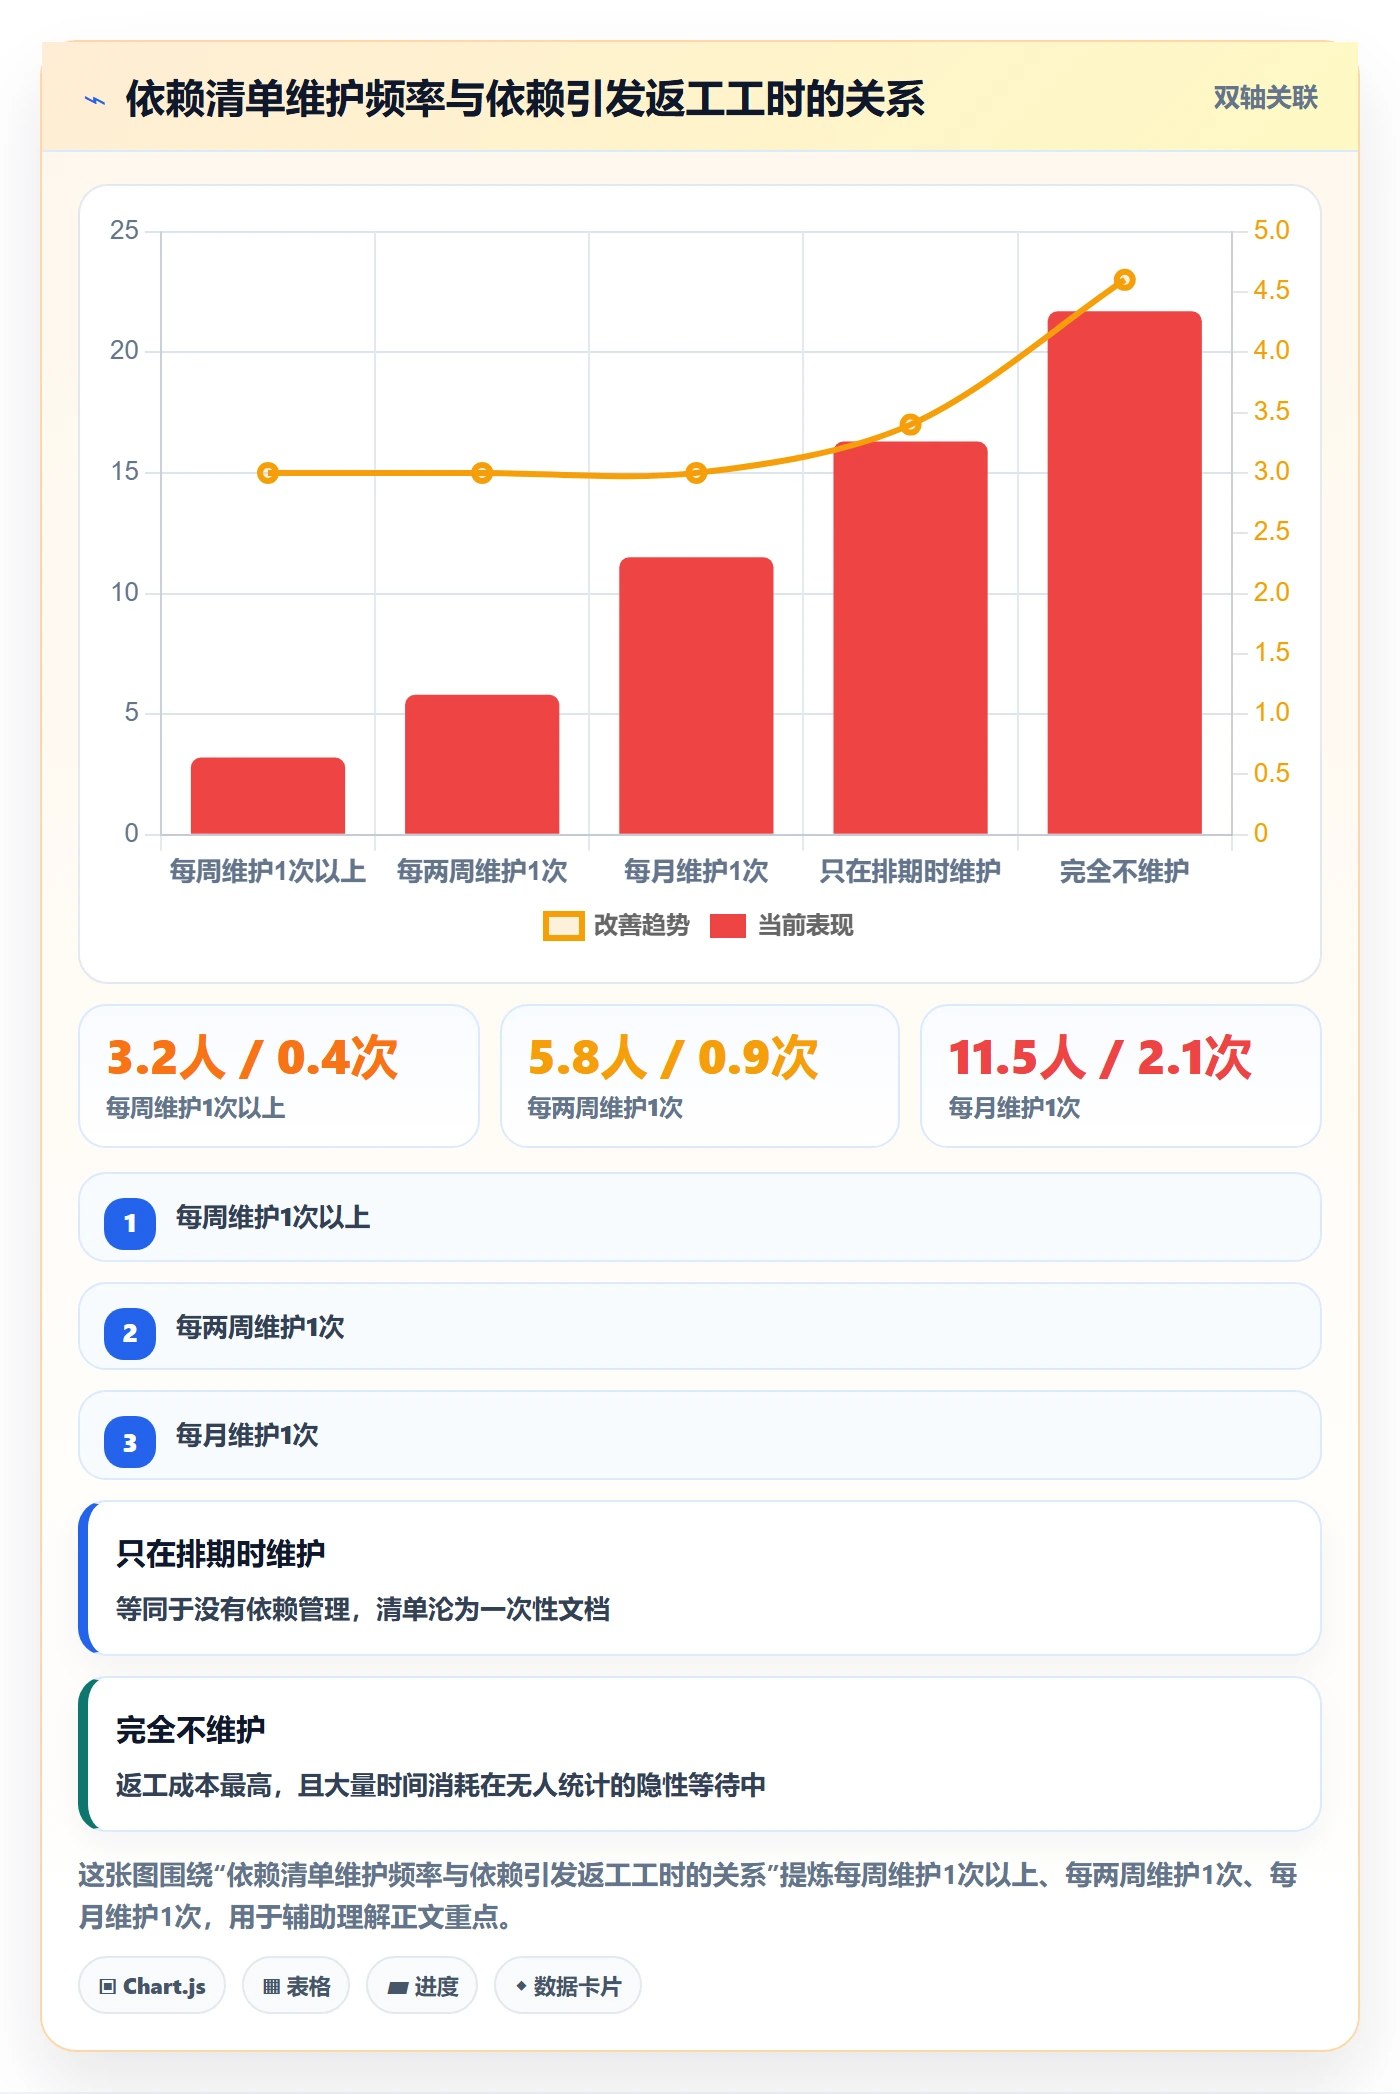
Task: Click the blue number 3 badge
Action: (x=130, y=1442)
